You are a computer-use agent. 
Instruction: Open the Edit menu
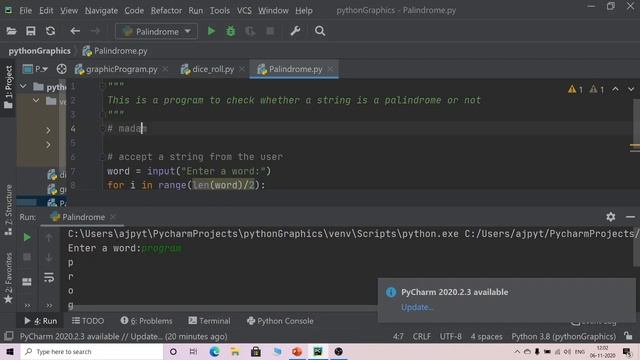(x=46, y=10)
